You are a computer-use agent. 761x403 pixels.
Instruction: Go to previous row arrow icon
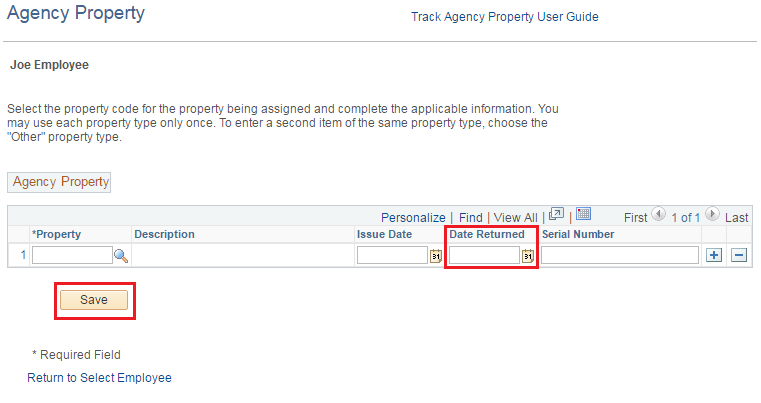coord(658,215)
